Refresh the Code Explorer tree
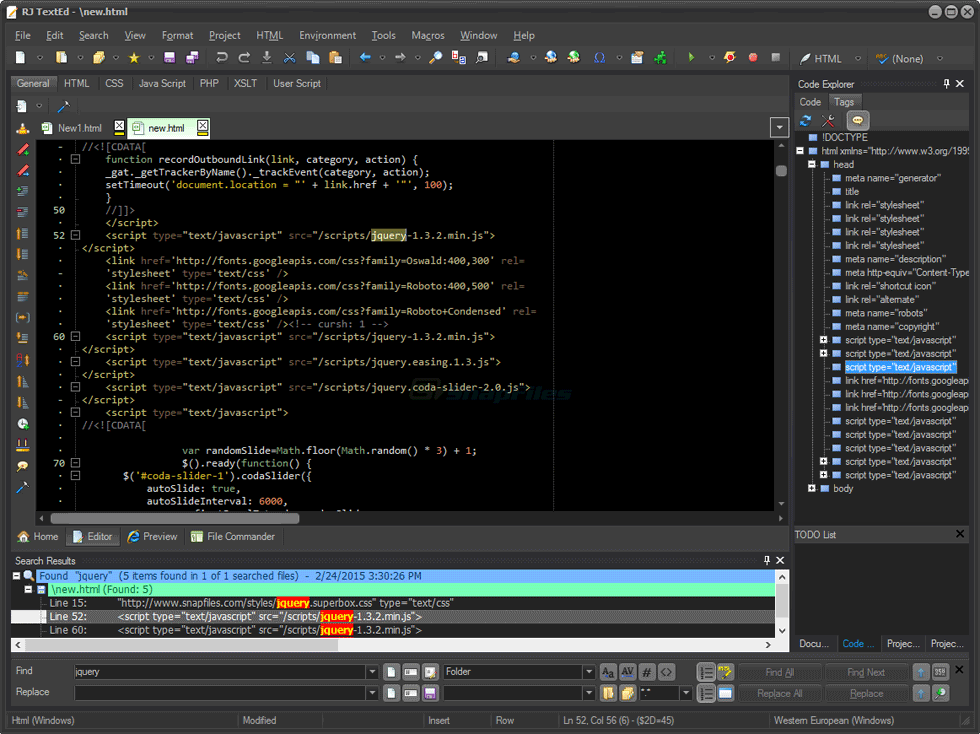 pos(806,121)
